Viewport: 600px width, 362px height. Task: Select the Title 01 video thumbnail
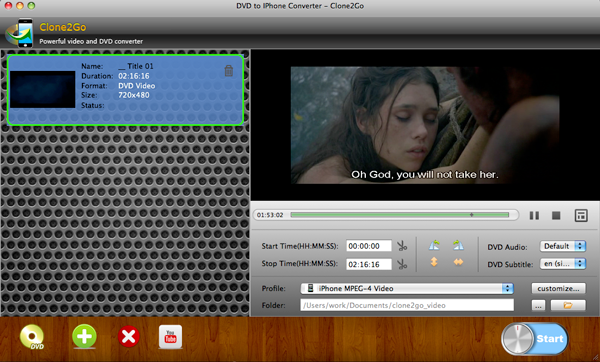point(42,89)
